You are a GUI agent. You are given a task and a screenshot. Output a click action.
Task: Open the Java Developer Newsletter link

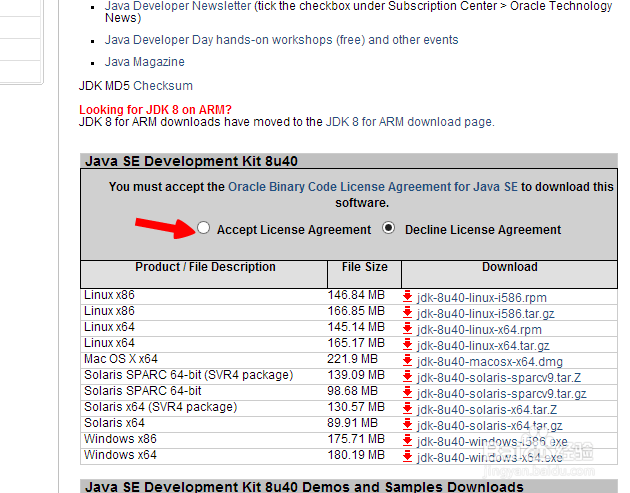tap(178, 6)
